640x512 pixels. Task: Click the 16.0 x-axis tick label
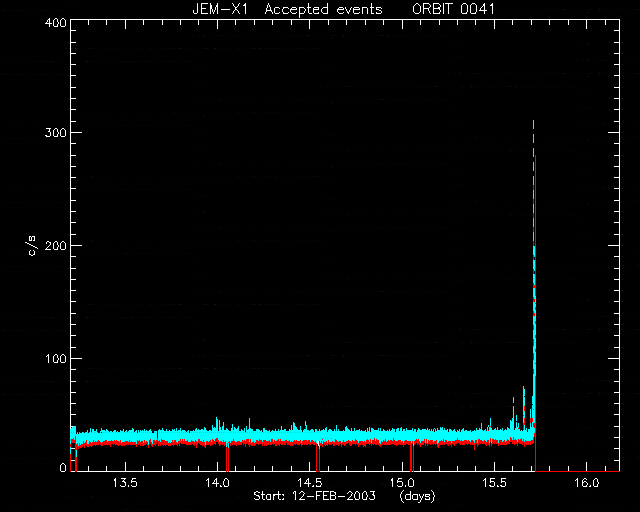(x=587, y=483)
